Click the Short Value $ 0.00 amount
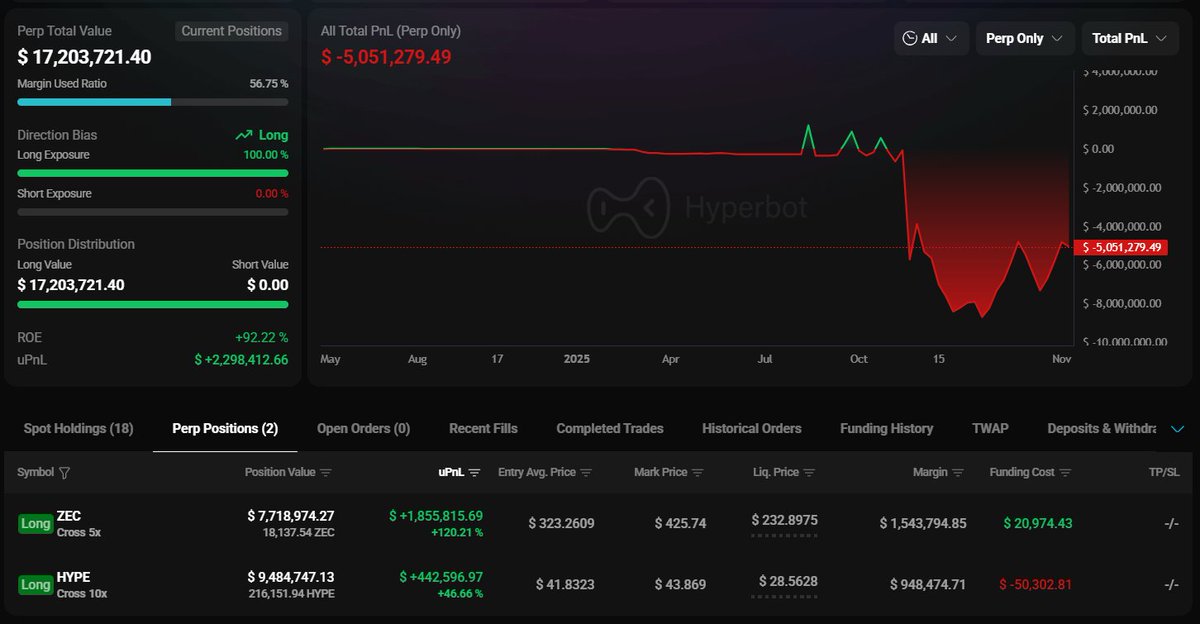 click(x=268, y=285)
